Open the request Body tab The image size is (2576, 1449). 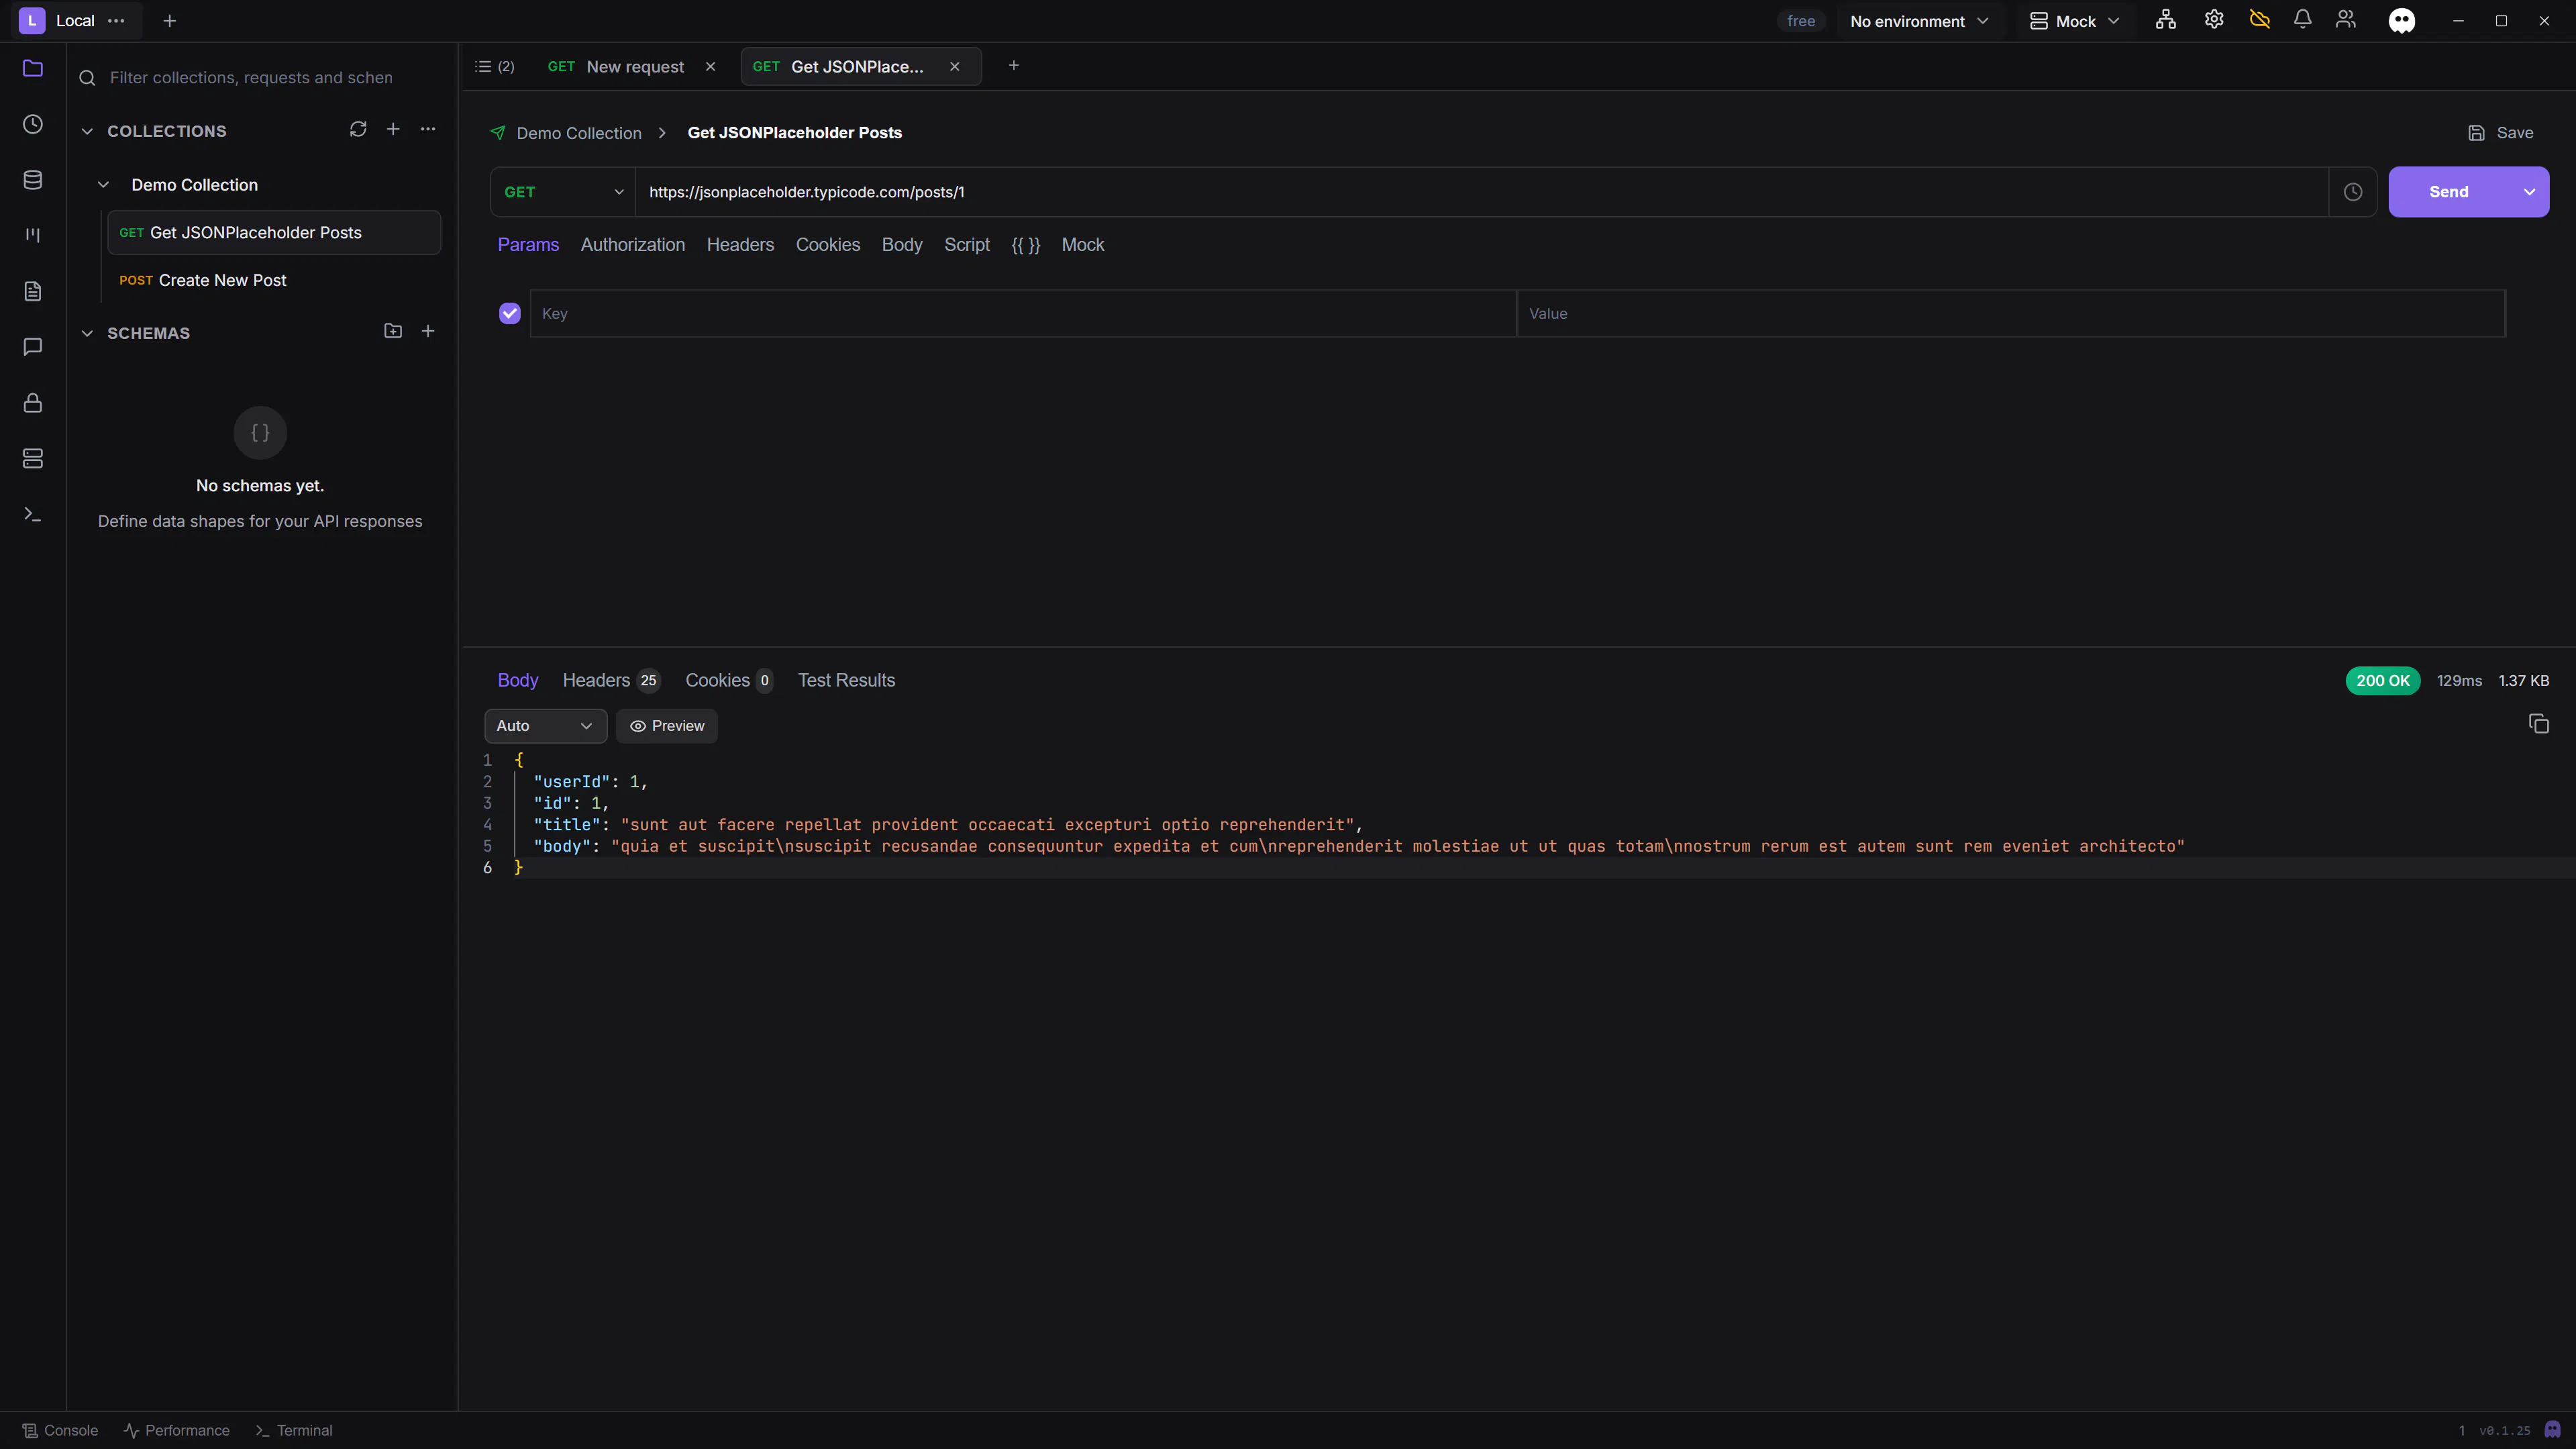902,245
